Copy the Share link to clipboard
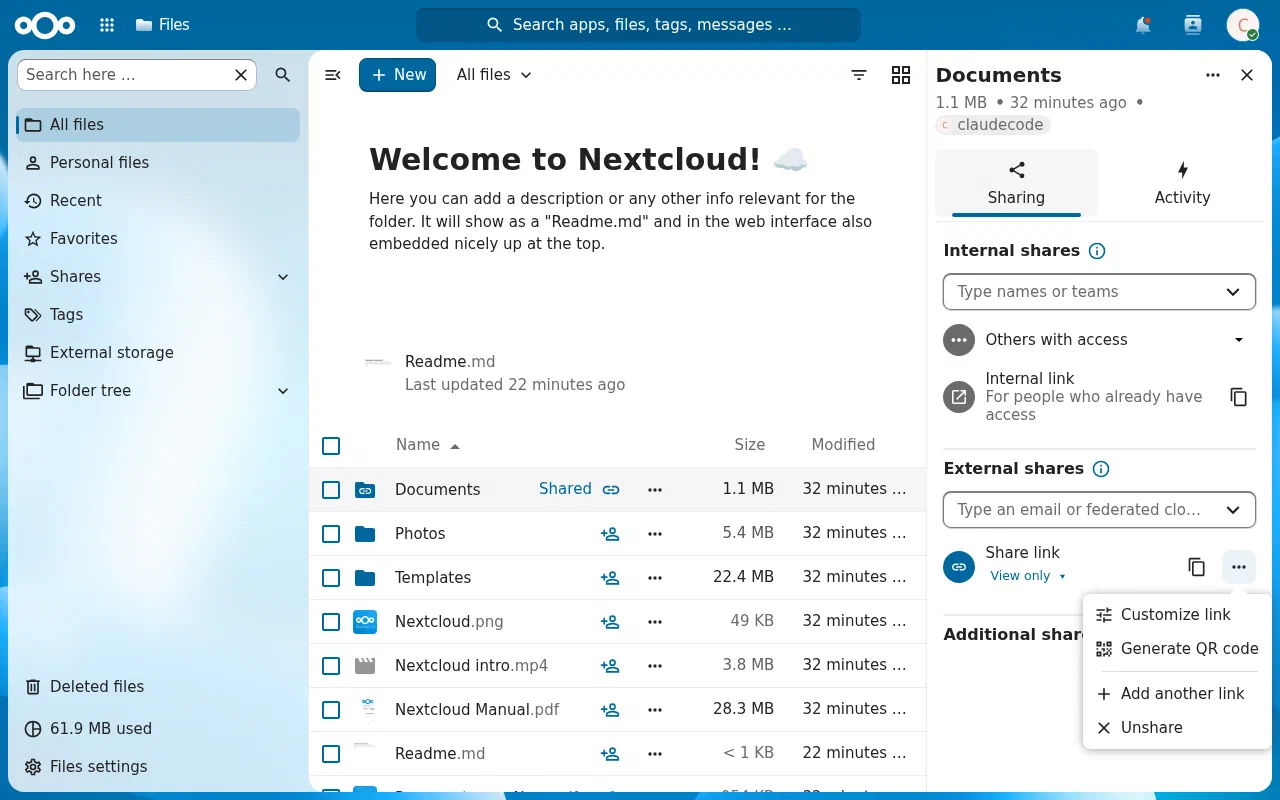Image resolution: width=1280 pixels, height=800 pixels. pyautogui.click(x=1197, y=567)
